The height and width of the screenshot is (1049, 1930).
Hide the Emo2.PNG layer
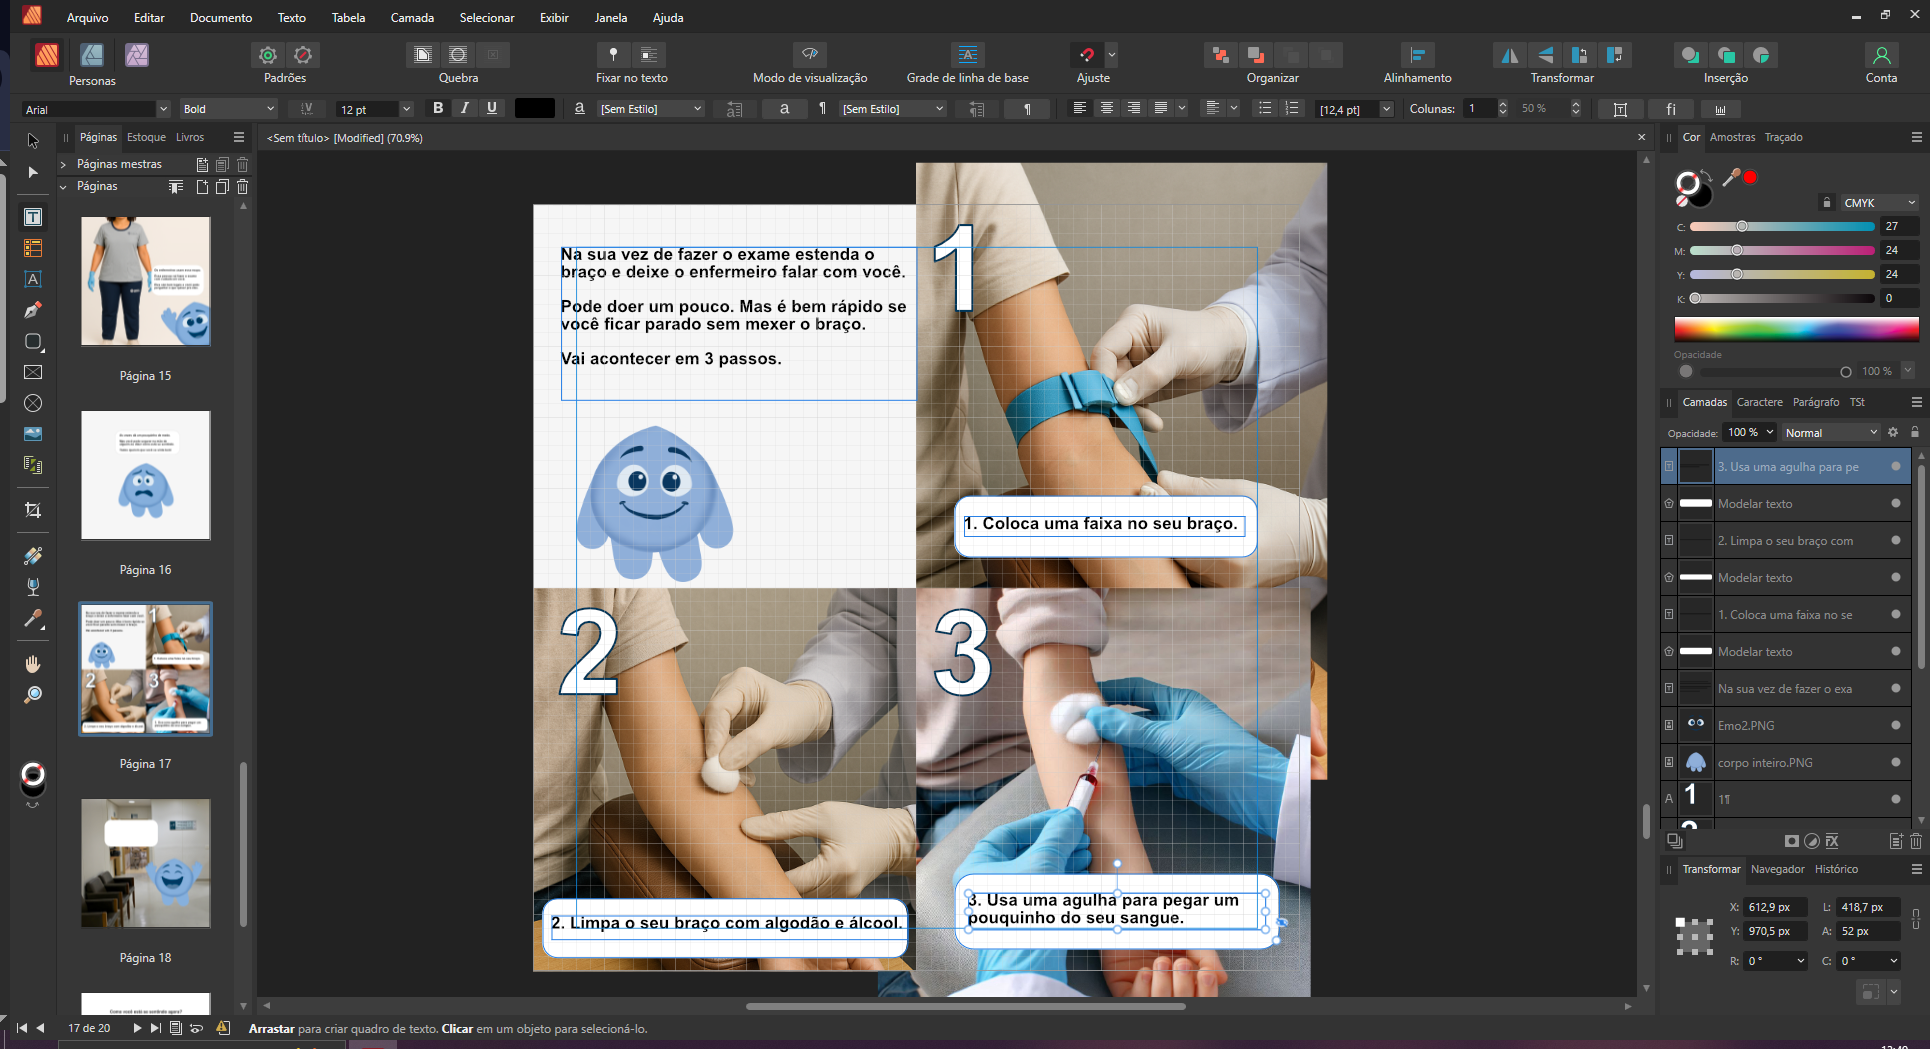pos(1895,725)
